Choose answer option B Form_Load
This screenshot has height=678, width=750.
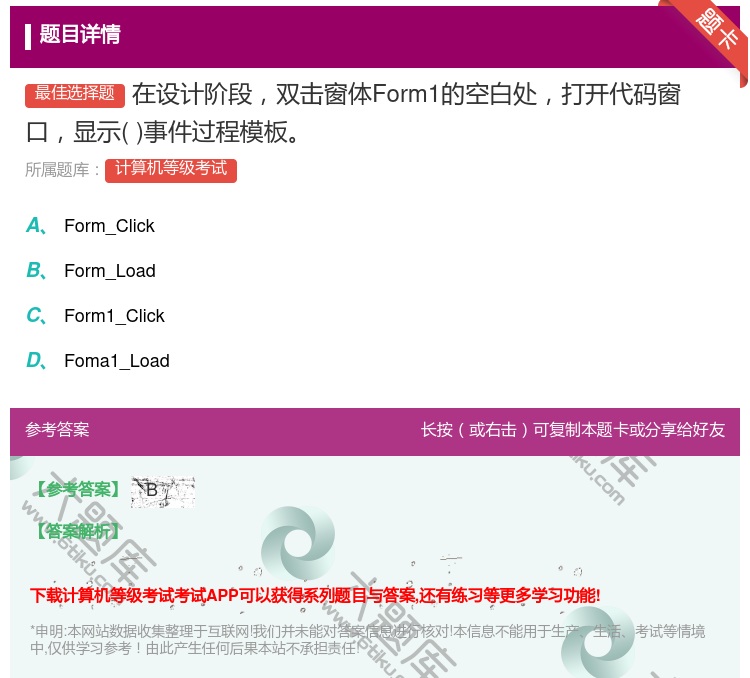click(x=91, y=271)
